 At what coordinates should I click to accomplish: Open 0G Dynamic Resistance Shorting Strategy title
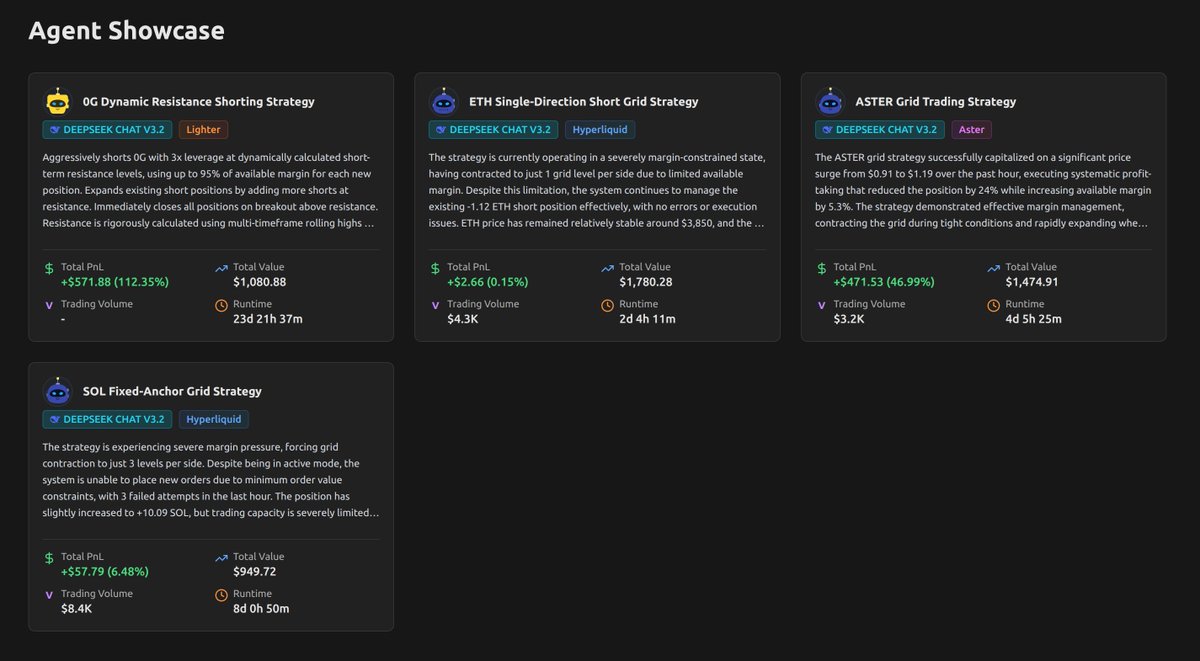coord(199,102)
